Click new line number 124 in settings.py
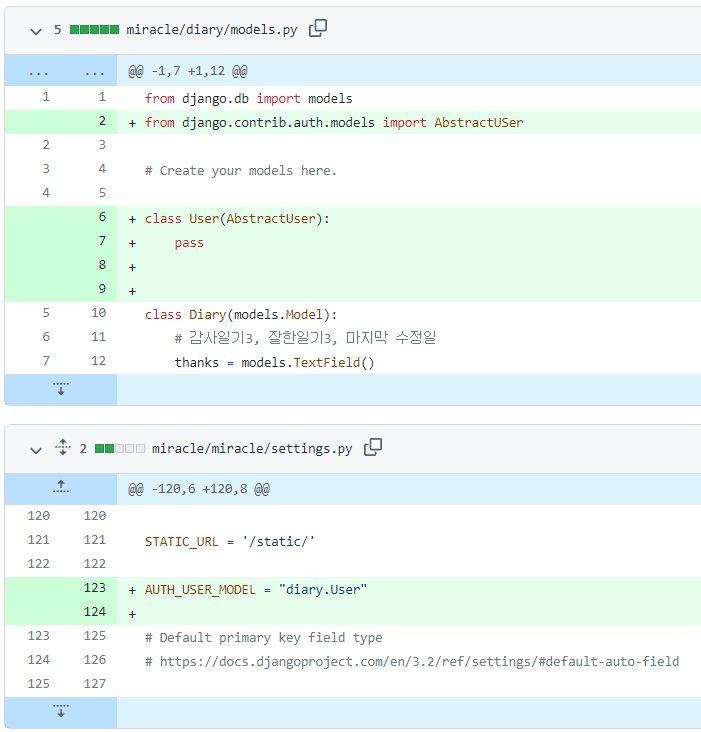 (x=95, y=612)
